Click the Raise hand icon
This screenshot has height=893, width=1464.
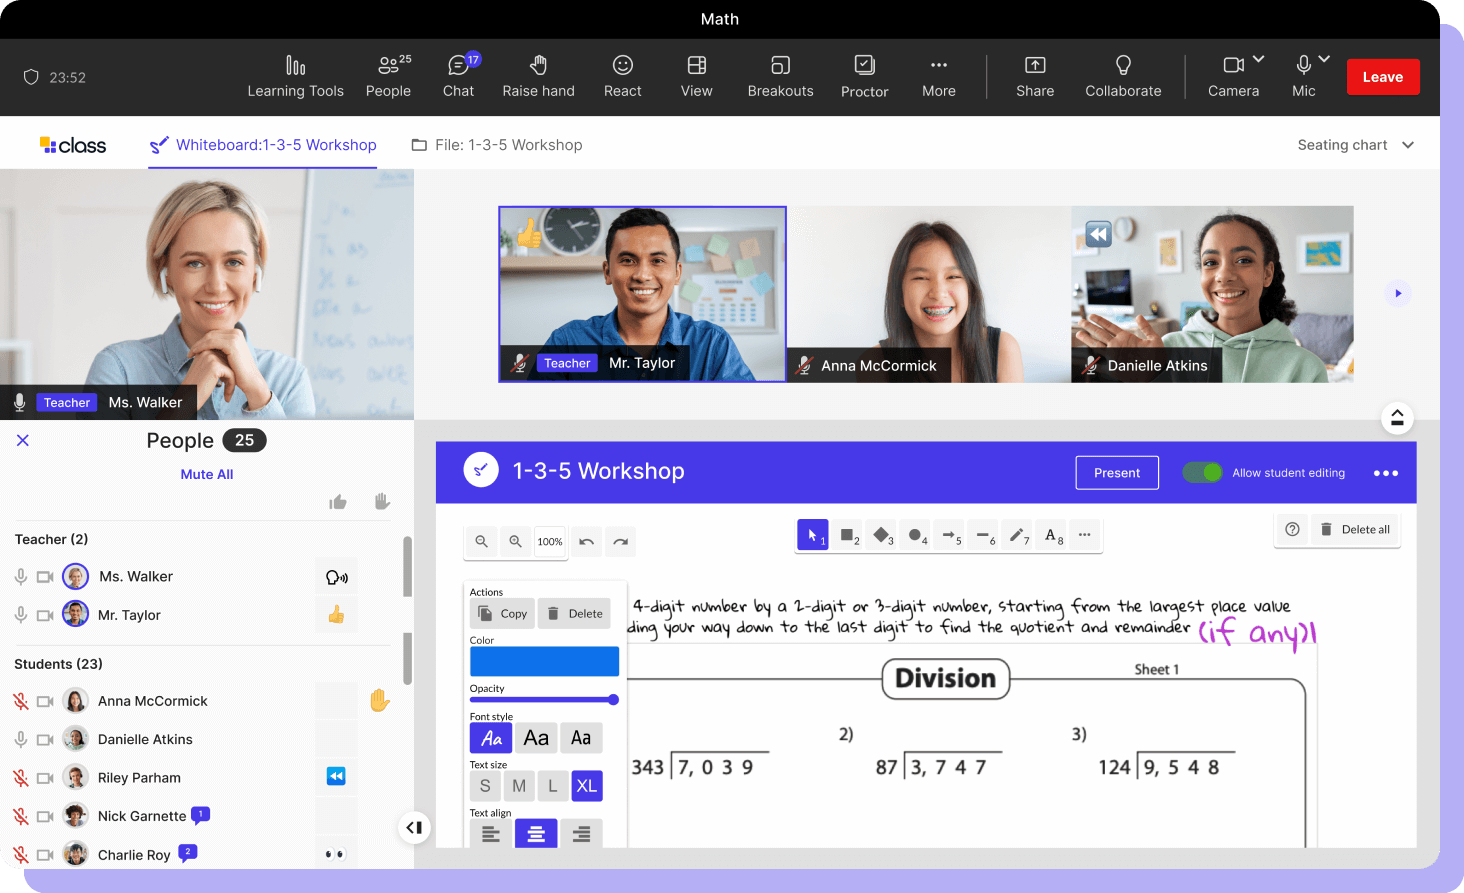tap(538, 77)
